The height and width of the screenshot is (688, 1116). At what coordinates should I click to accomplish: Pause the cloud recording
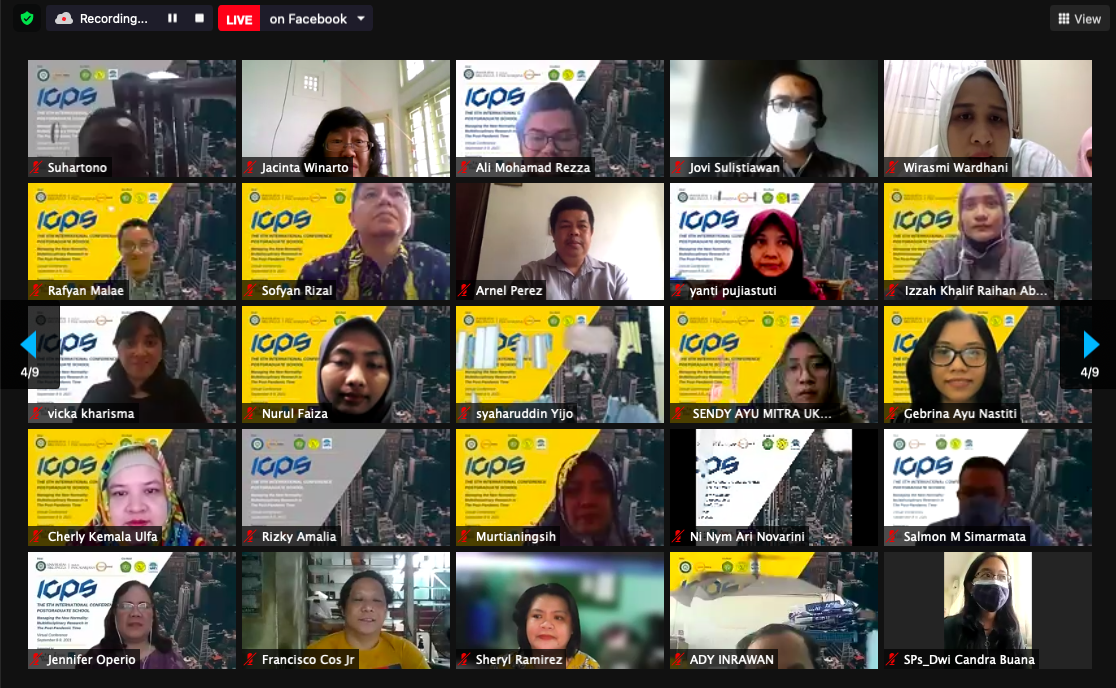(x=172, y=18)
